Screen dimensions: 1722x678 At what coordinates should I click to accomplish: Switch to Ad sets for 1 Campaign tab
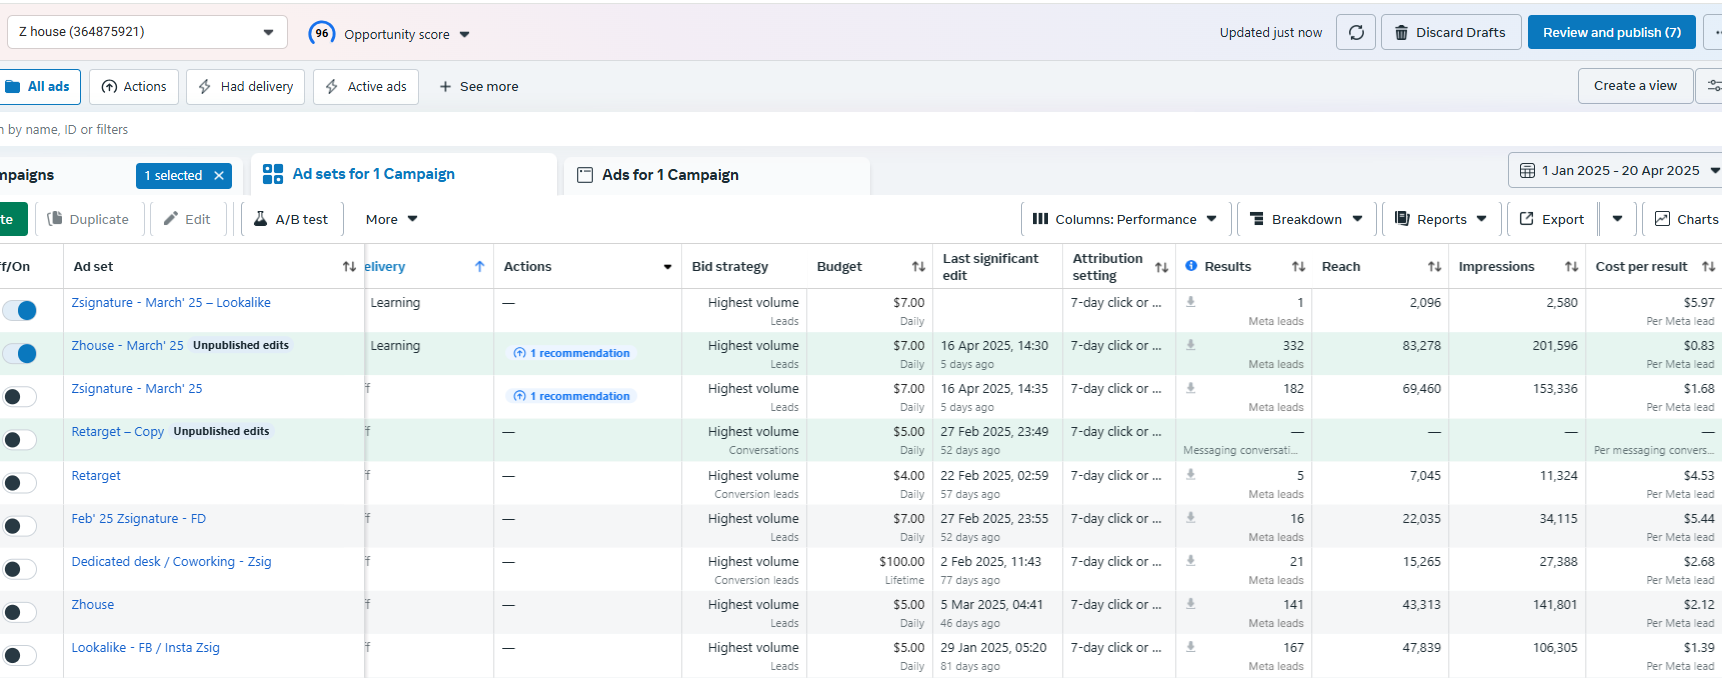tap(404, 174)
